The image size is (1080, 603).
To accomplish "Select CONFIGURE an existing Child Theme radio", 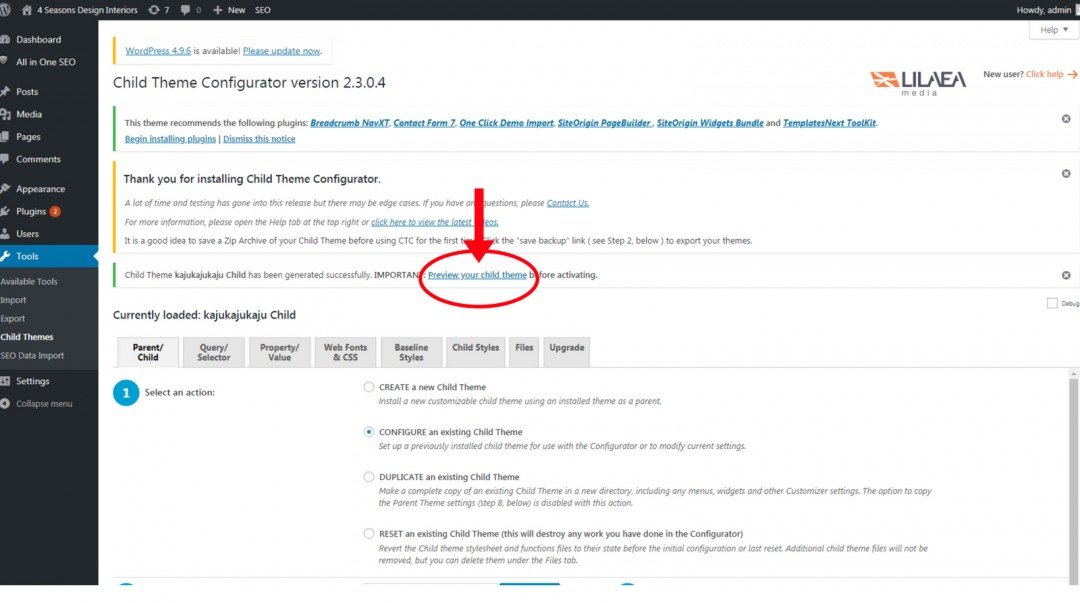I will click(368, 432).
